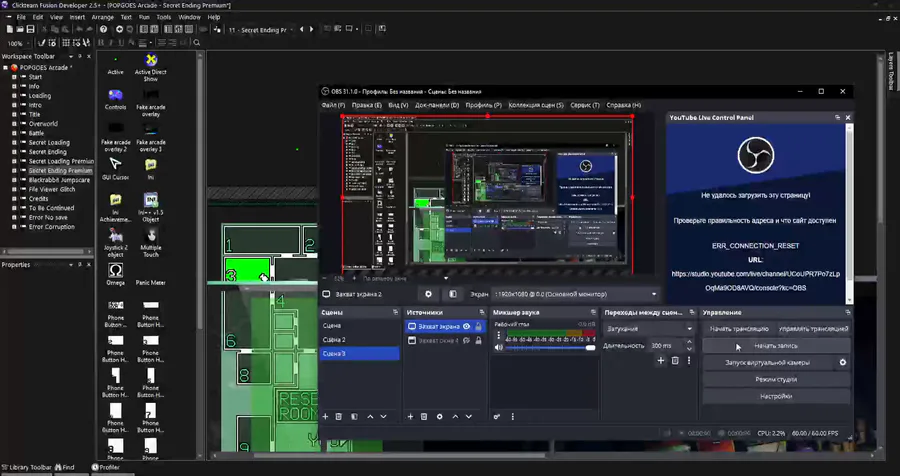Add a scene with plus in Сцены
This screenshot has height=476, width=900.
(x=325, y=416)
